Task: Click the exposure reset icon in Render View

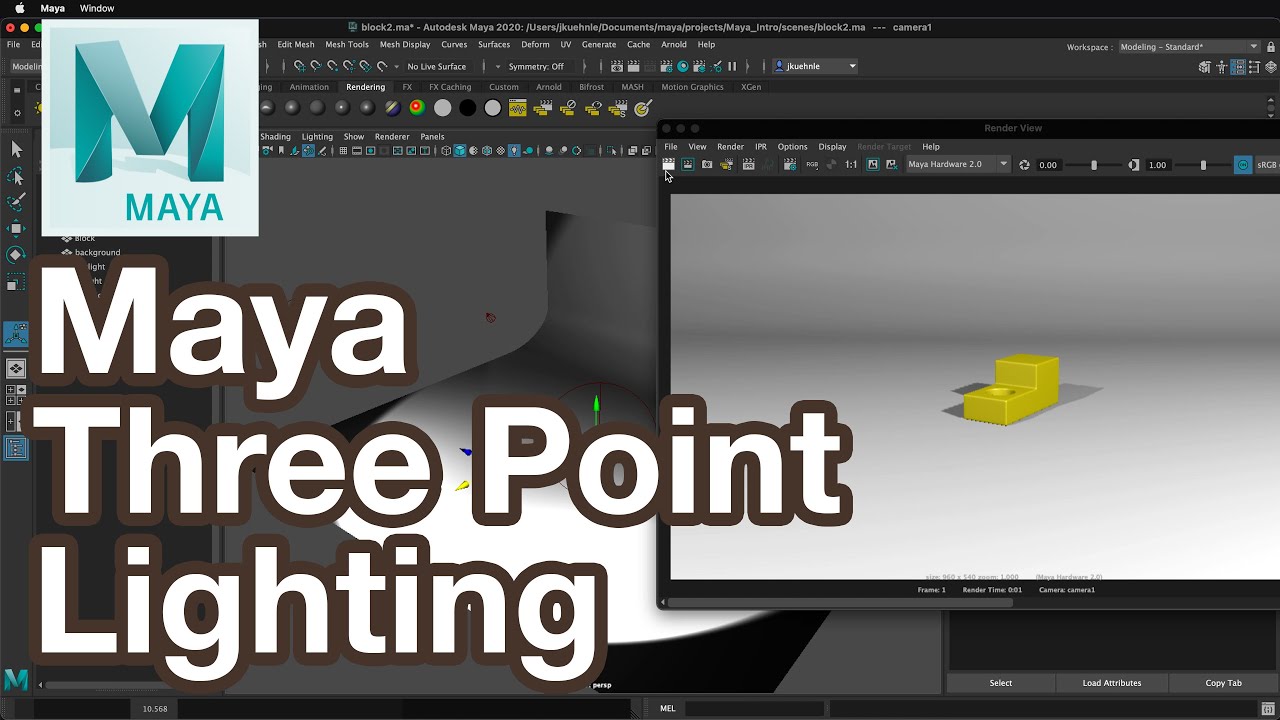Action: (1024, 164)
